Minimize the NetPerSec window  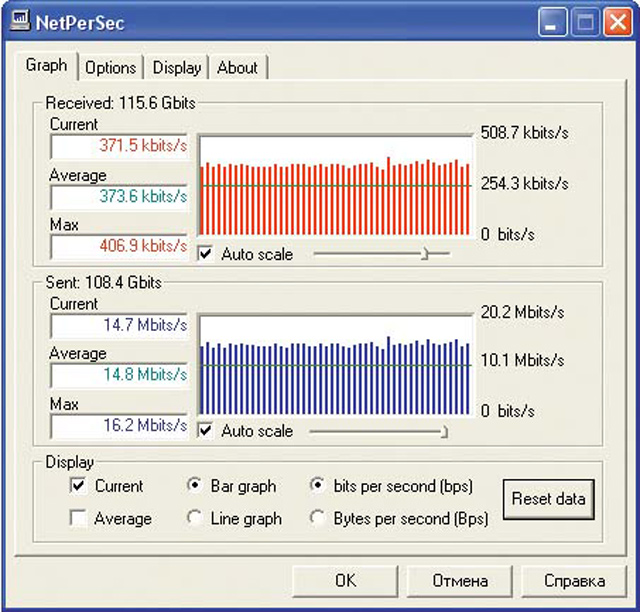pos(552,22)
